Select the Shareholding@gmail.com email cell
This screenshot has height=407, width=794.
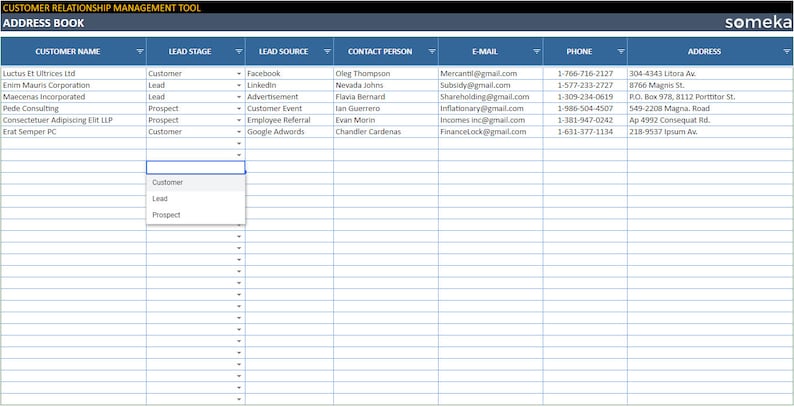click(x=491, y=97)
